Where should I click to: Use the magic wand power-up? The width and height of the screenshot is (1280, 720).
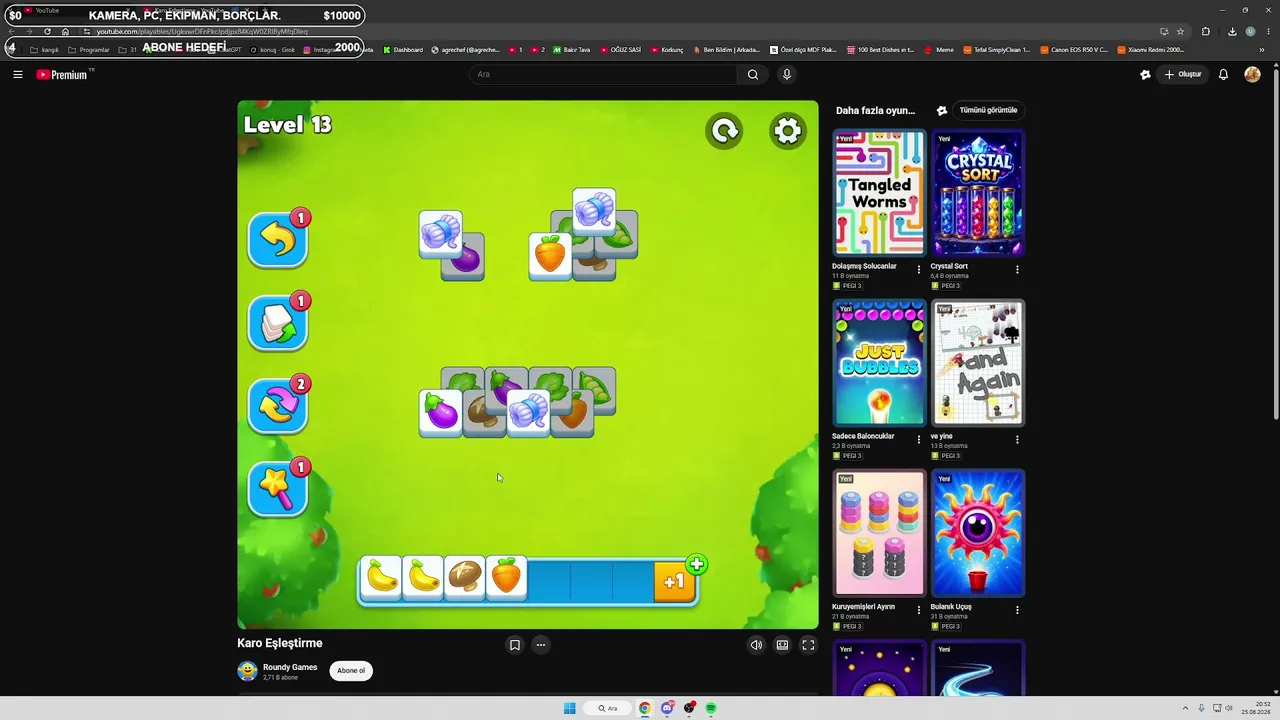[277, 489]
